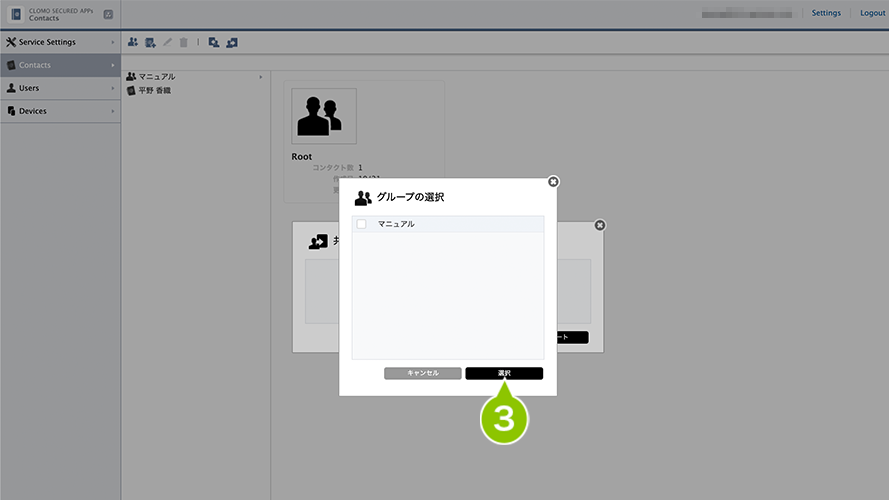
Task: Expand the マニュアル group arrow in tree
Action: [x=261, y=77]
